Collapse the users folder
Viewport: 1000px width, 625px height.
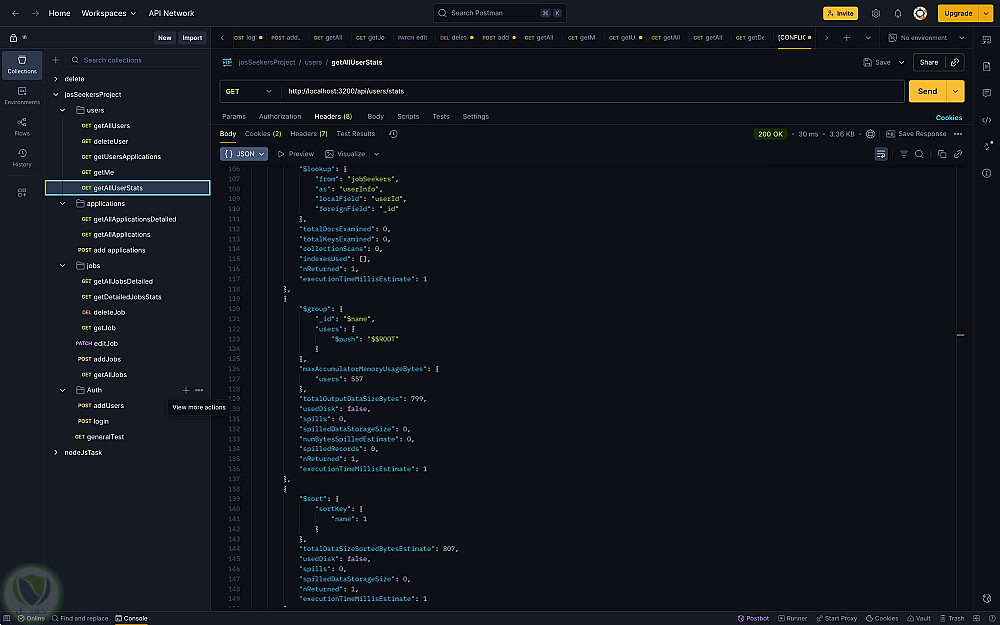[x=62, y=110]
